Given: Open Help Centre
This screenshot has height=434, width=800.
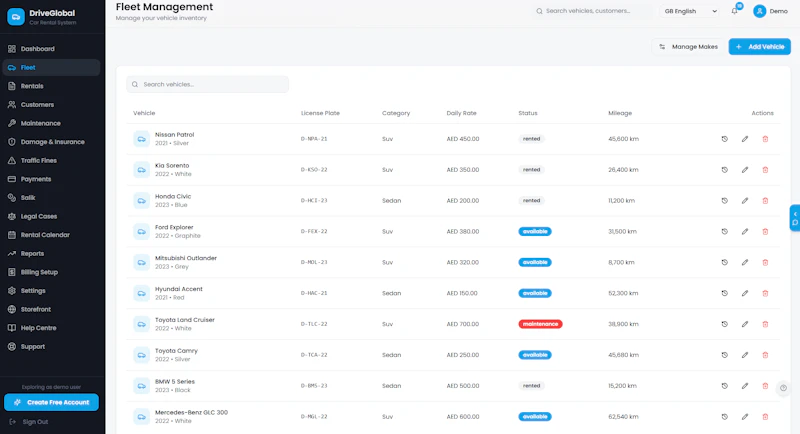Looking at the screenshot, I should tap(51, 328).
